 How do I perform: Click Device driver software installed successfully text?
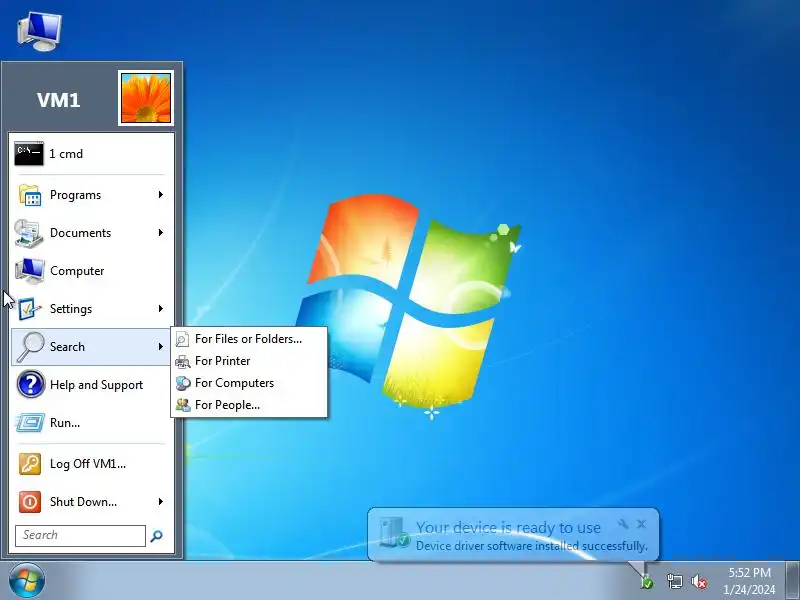532,546
